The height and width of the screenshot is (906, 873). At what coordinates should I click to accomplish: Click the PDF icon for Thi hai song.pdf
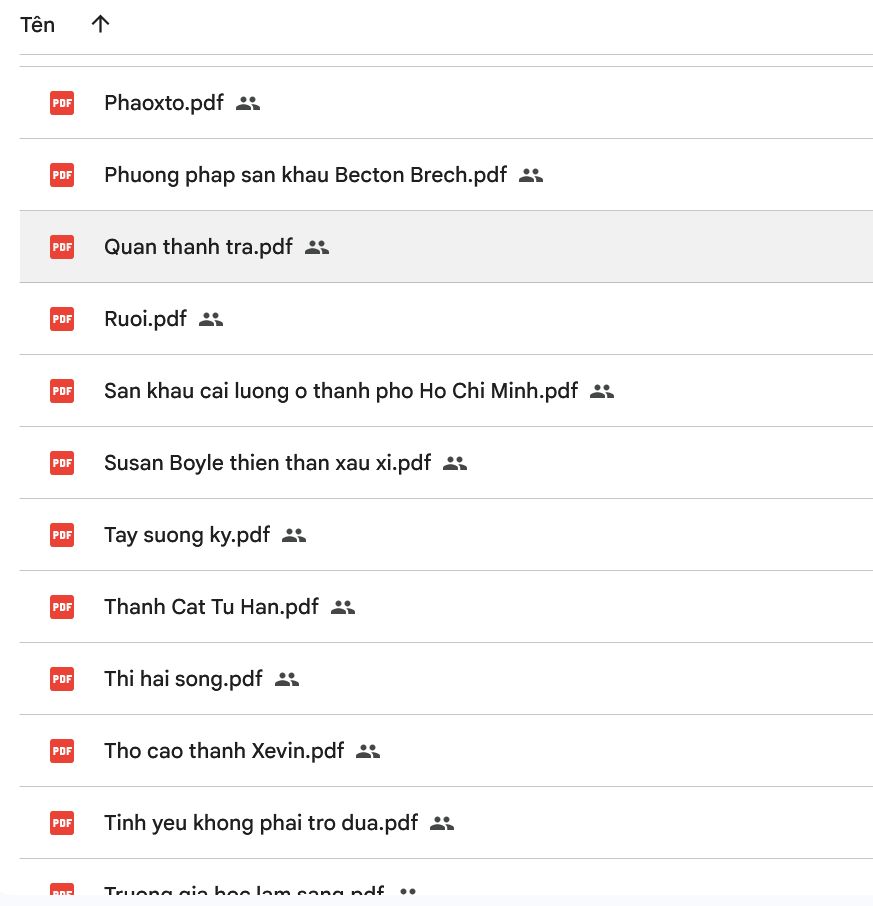click(x=62, y=679)
